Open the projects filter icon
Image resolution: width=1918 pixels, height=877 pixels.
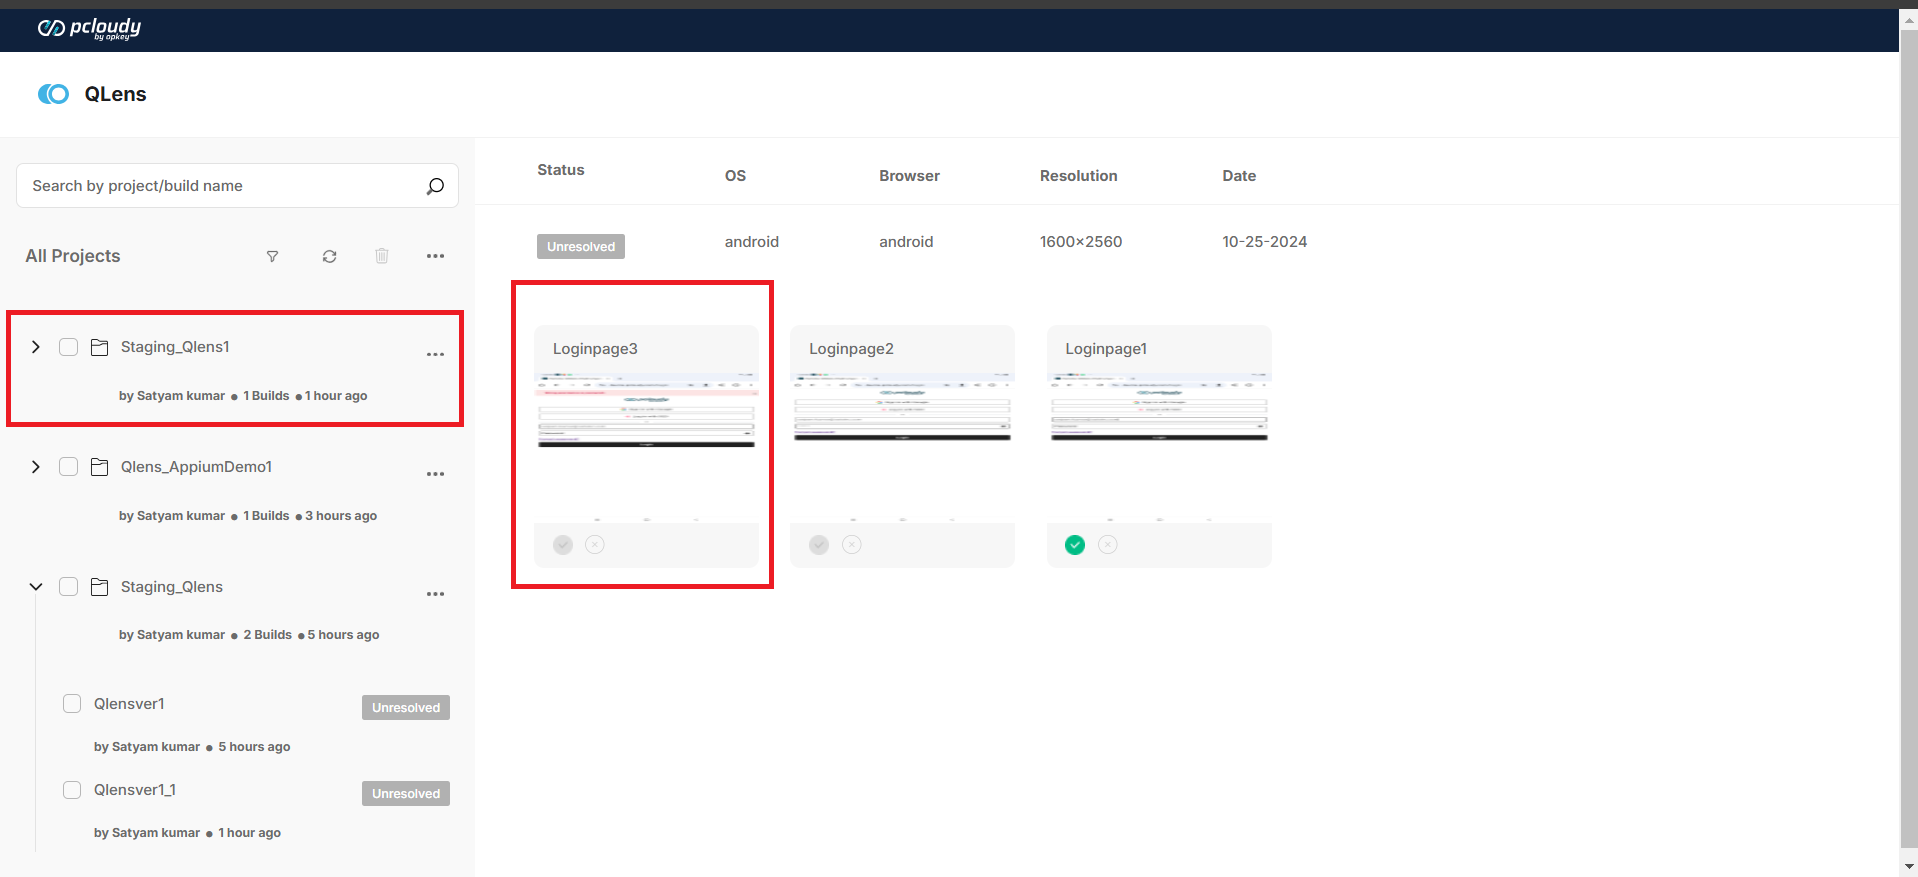point(272,257)
